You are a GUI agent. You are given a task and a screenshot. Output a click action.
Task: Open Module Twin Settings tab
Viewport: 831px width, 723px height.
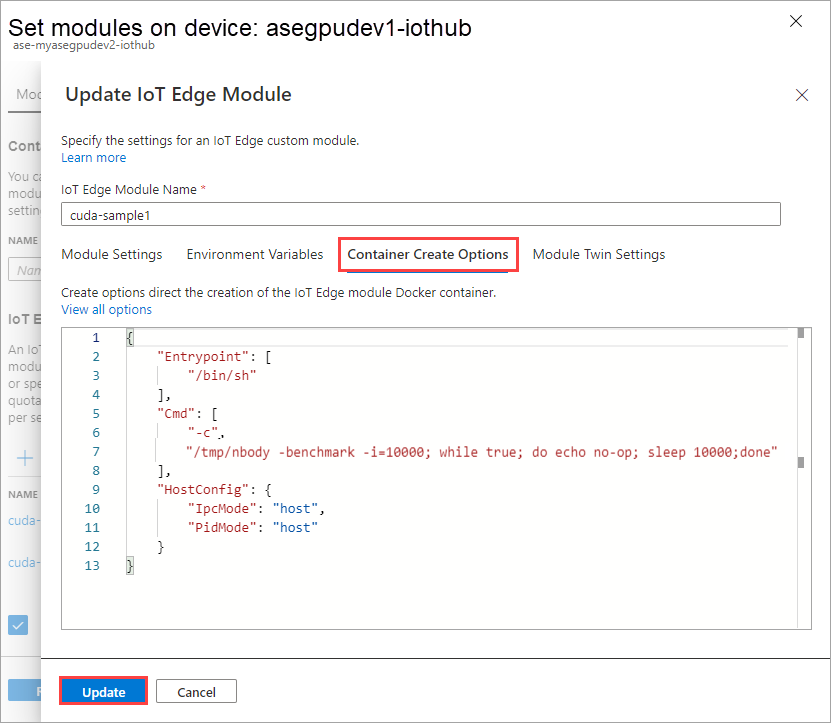click(598, 254)
